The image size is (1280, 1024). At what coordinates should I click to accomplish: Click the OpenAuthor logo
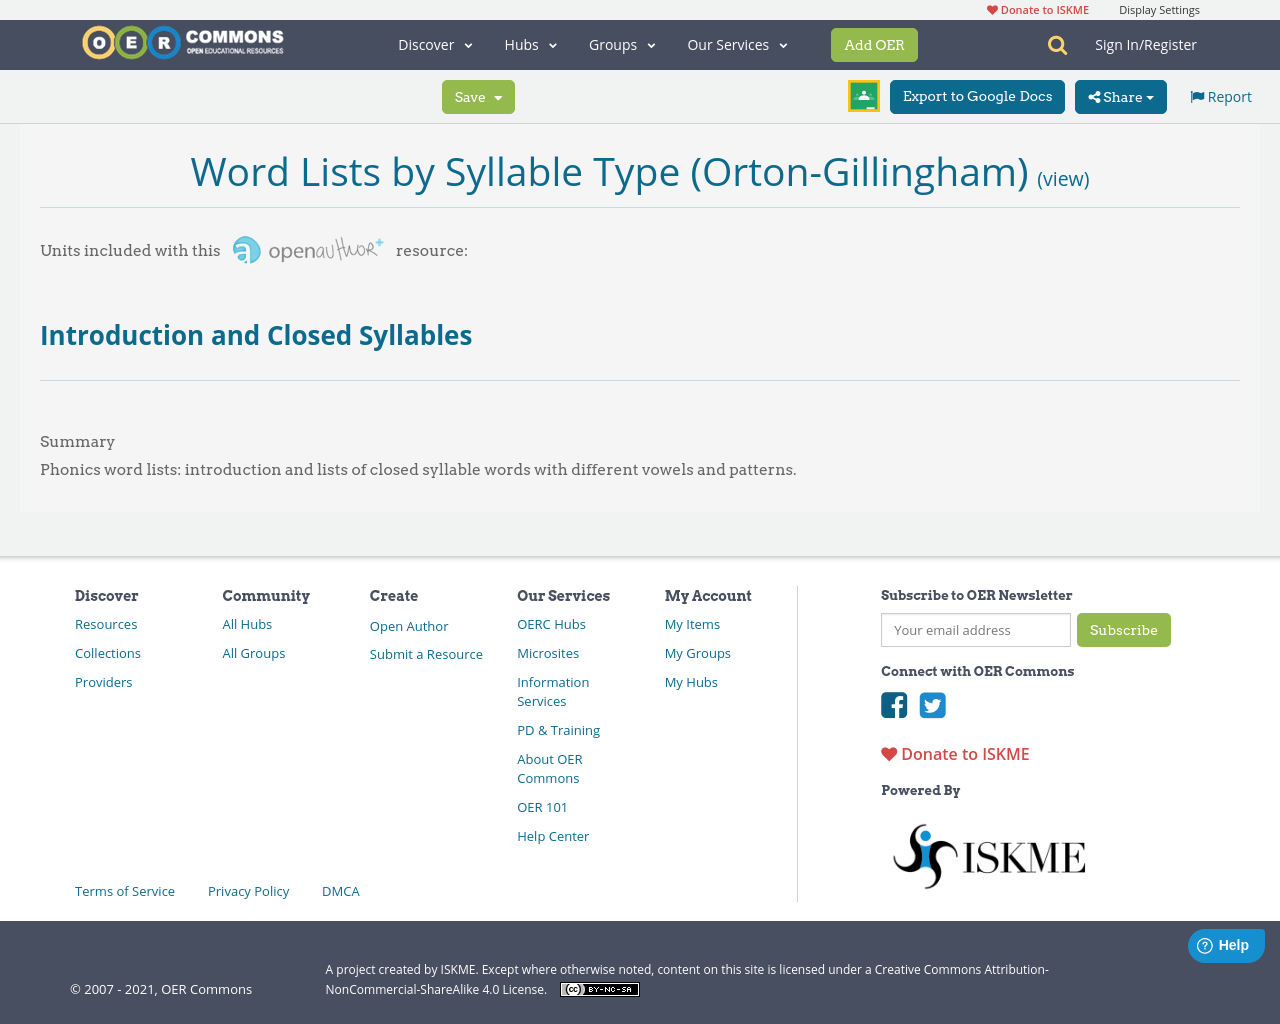point(308,250)
